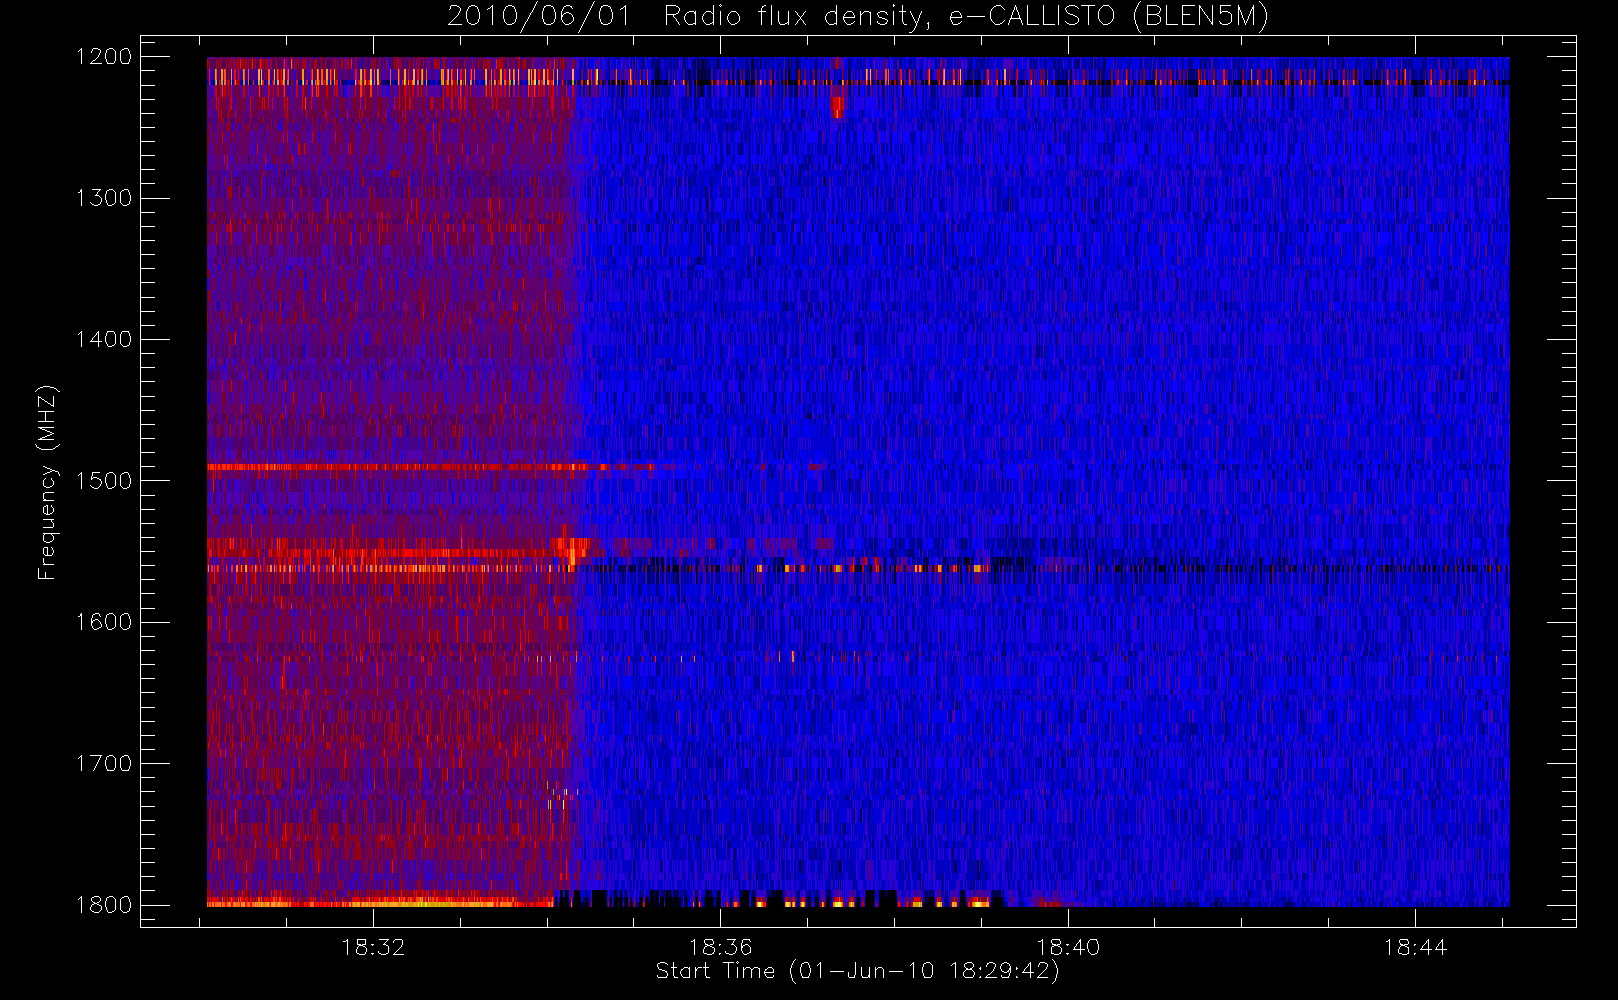
Task: Click the 18:36 time tick label
Action: pos(720,947)
